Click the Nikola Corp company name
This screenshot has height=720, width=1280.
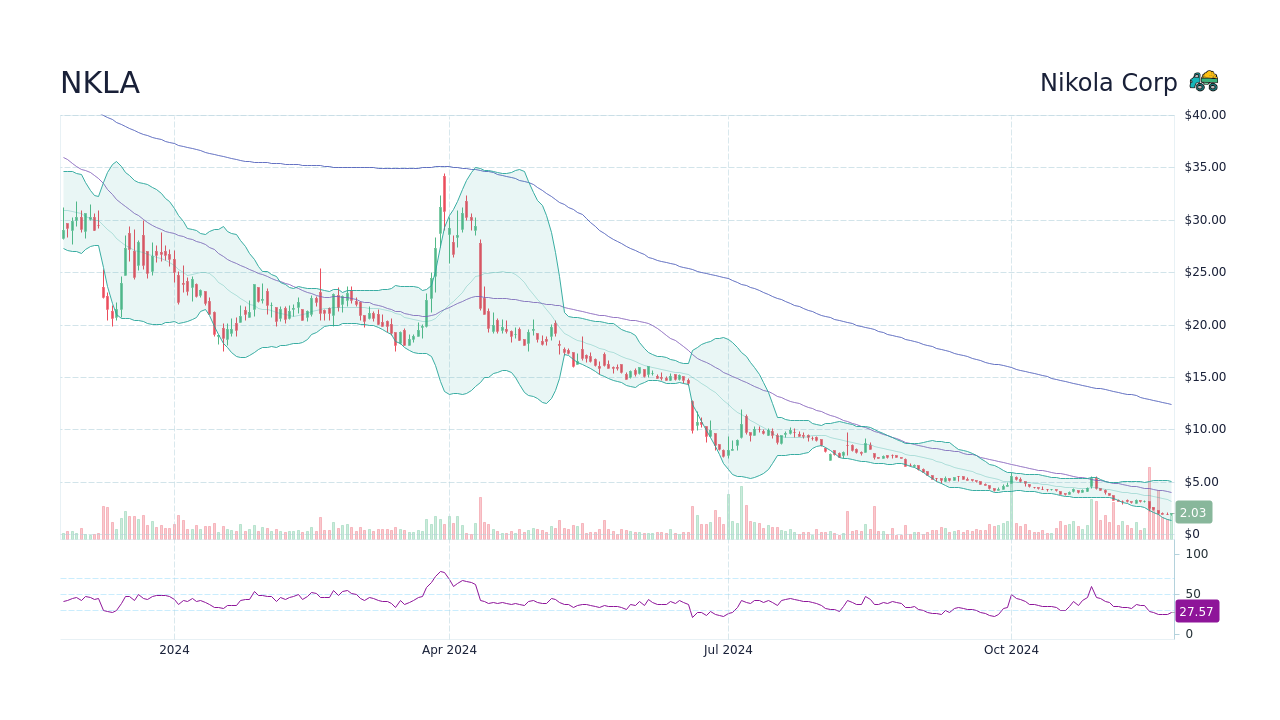pyautogui.click(x=1108, y=83)
